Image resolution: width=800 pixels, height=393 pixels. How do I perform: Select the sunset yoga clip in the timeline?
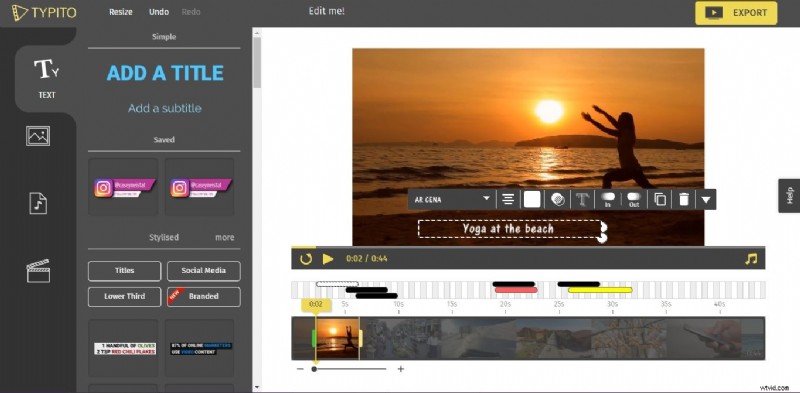[x=338, y=338]
